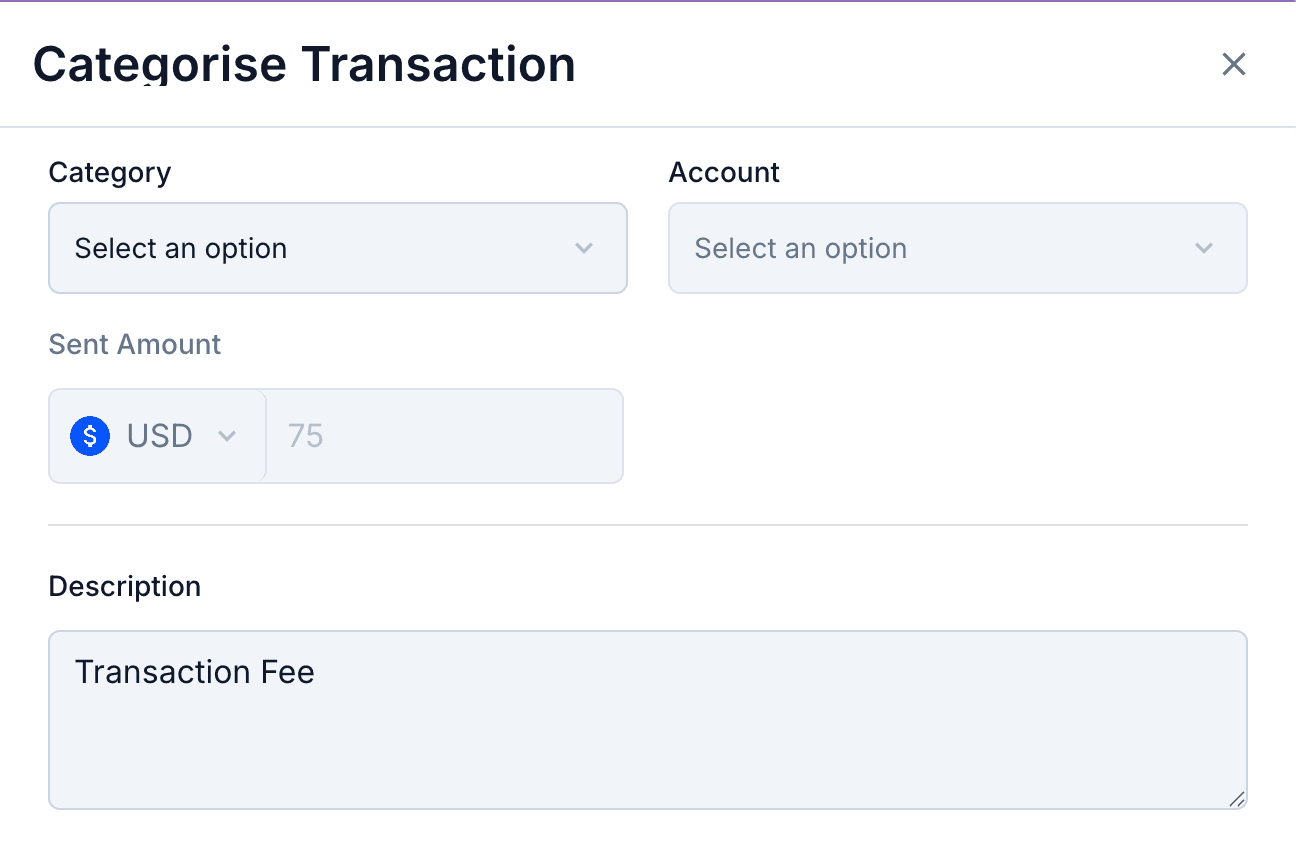Select the 'Transaction Fee' text in Description
Viewport: 1296px width, 852px height.
[x=194, y=671]
